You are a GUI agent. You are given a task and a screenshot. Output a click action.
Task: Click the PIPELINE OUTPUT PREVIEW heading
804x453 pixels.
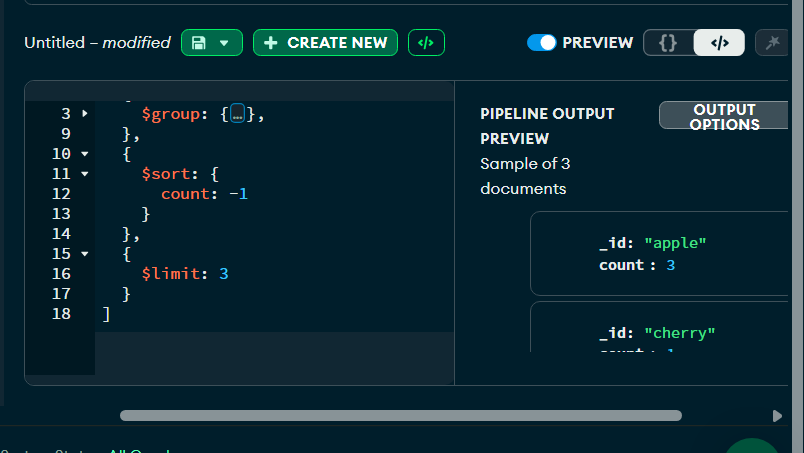click(x=547, y=126)
